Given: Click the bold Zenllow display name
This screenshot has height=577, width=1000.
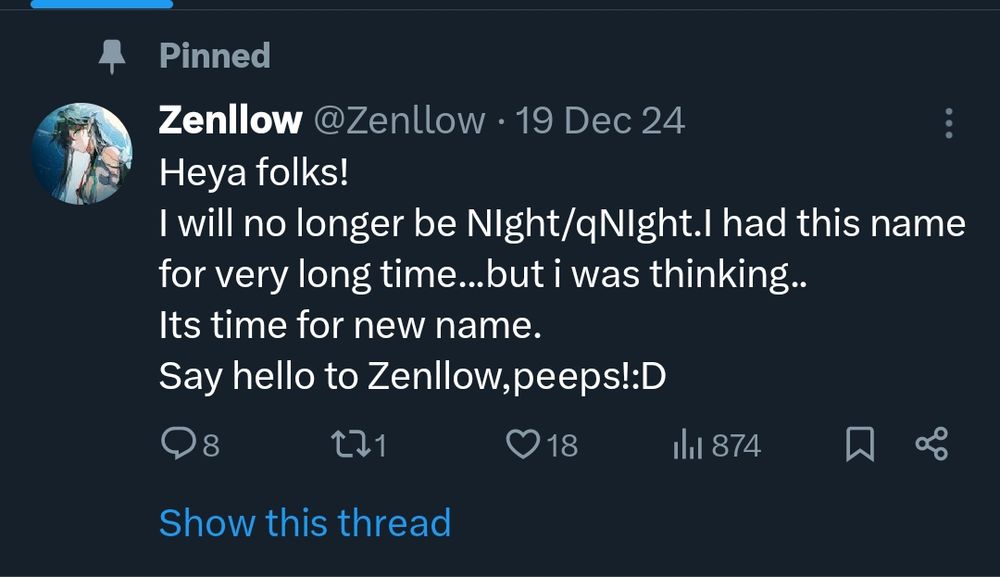Looking at the screenshot, I should point(230,121).
